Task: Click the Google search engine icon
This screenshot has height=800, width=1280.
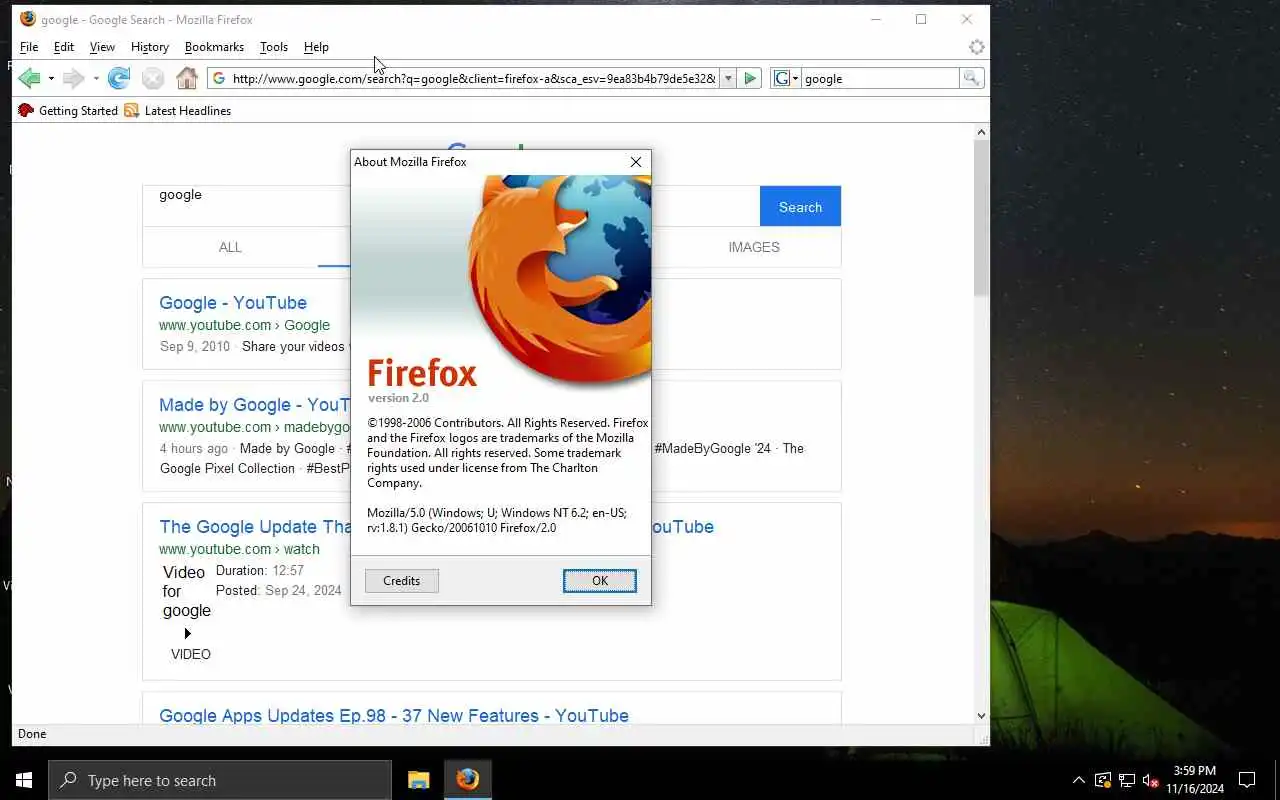Action: [782, 78]
